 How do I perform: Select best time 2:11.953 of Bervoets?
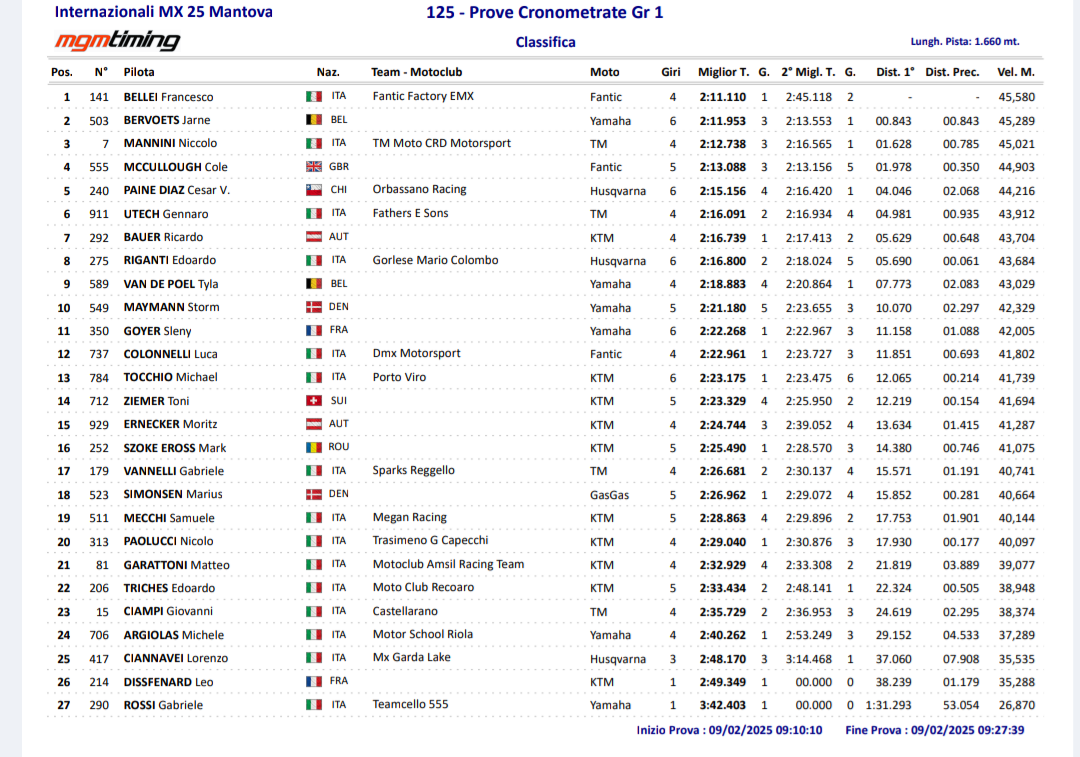coord(722,120)
